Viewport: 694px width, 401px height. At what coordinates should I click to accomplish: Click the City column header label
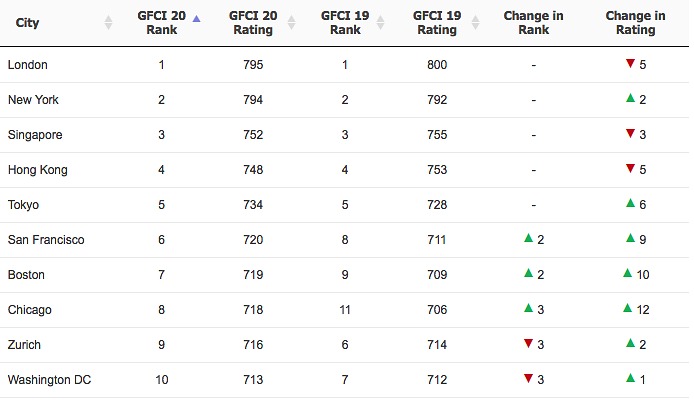(x=28, y=23)
